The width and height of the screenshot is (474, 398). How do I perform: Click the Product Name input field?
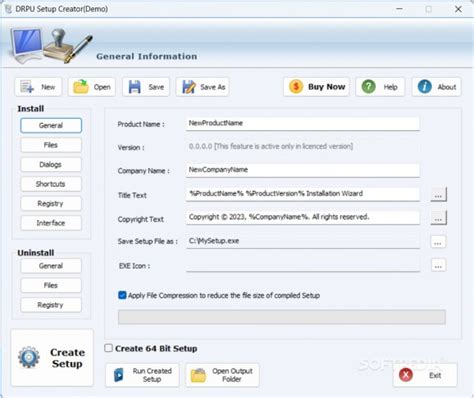(303, 123)
